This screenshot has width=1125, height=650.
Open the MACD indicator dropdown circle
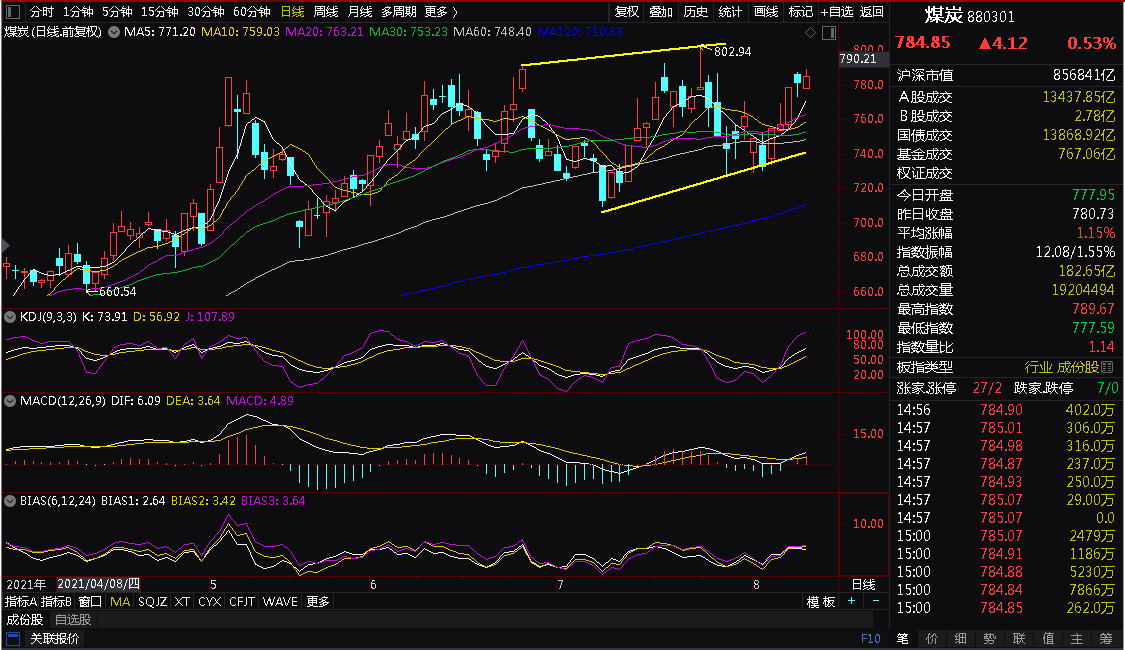click(x=10, y=401)
